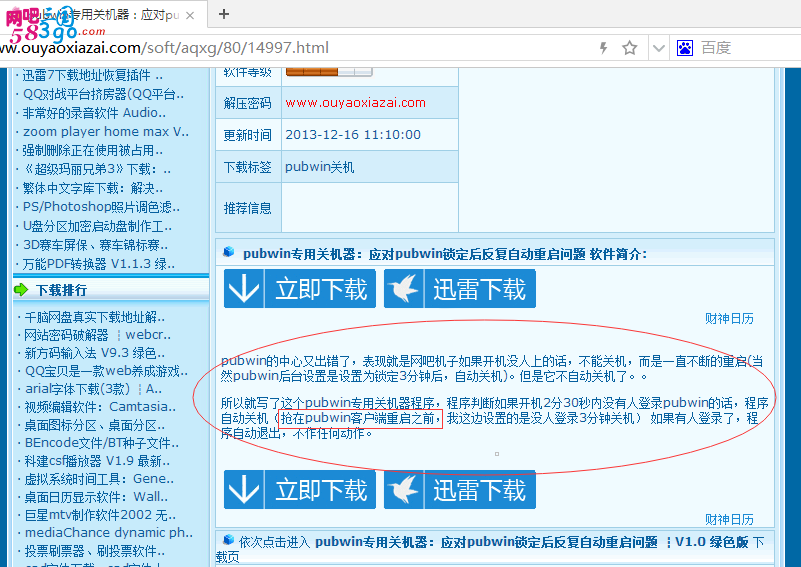Click the Baidu paw search icon
The width and height of the screenshot is (801, 567).
(x=685, y=48)
